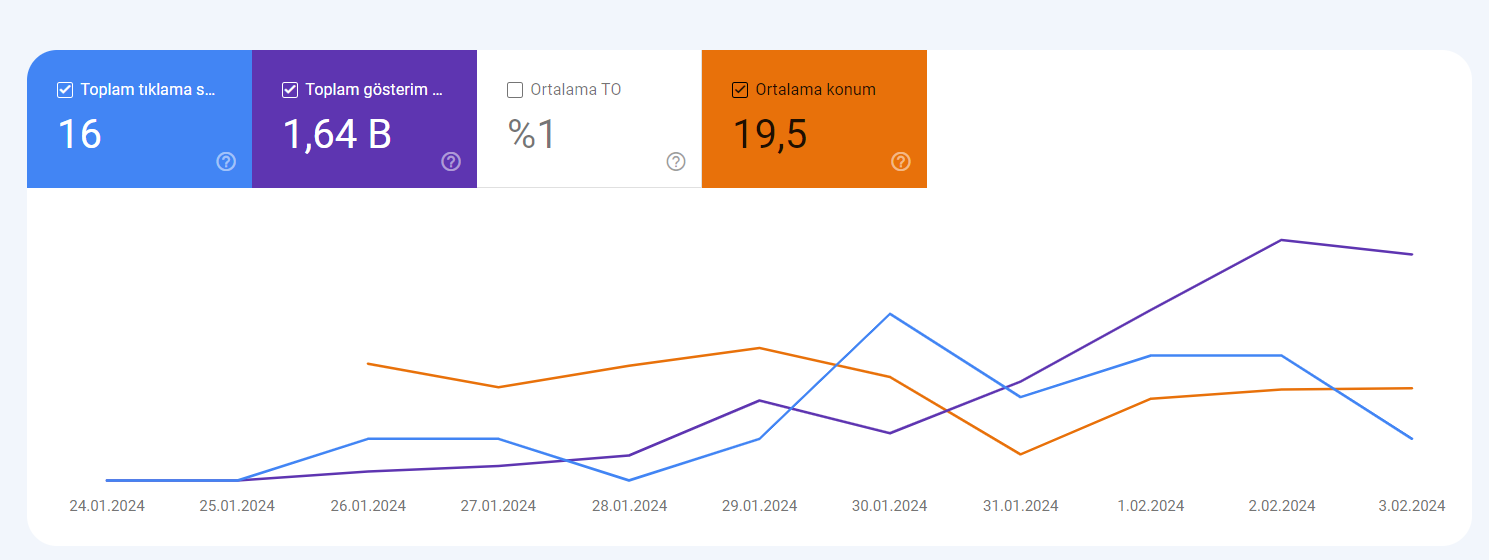Viewport: 1489px width, 560px height.
Task: Uncheck the Toplam gösterim checkbox
Action: tap(290, 90)
